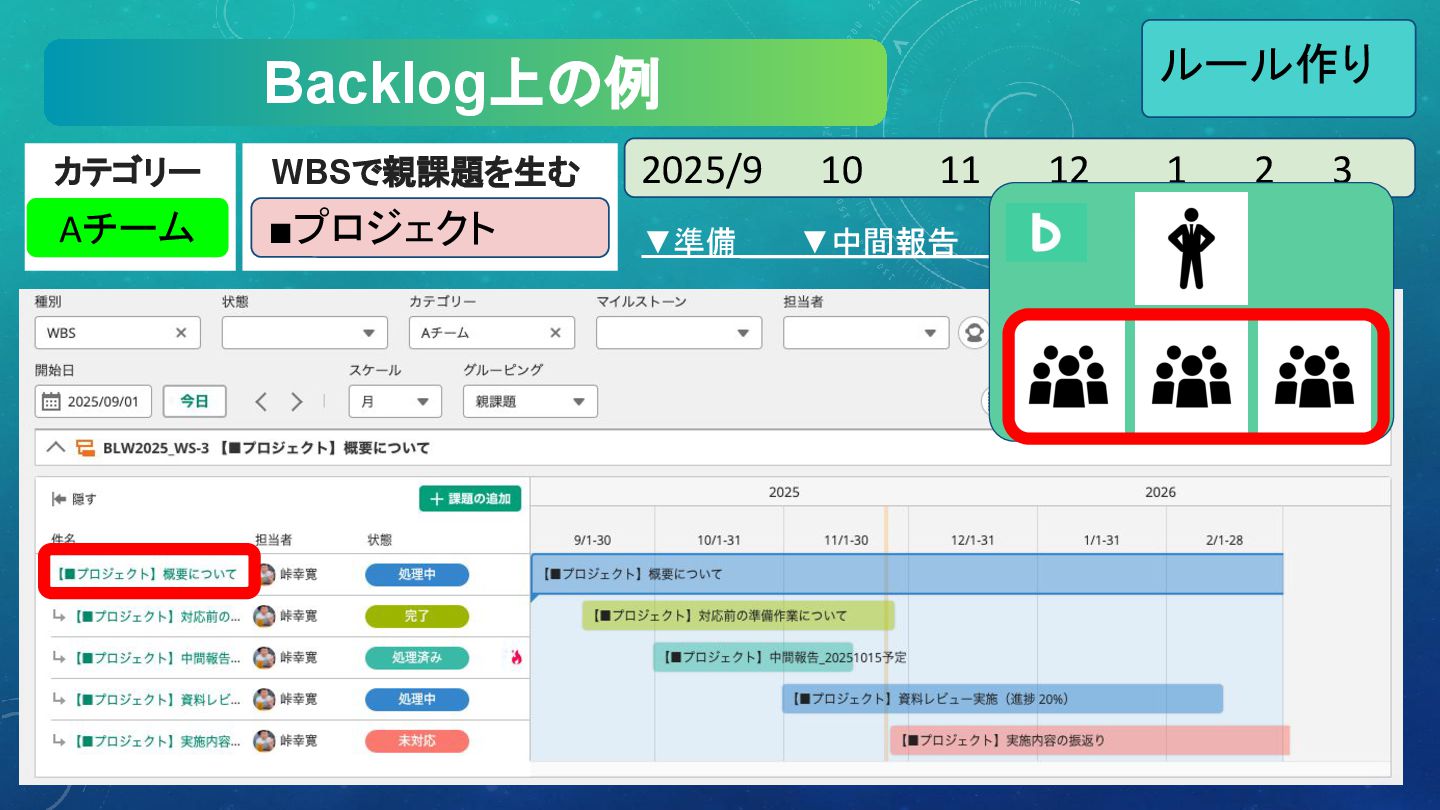Click assignee avatar in 中間報告 row
This screenshot has width=1440, height=810.
[x=265, y=658]
